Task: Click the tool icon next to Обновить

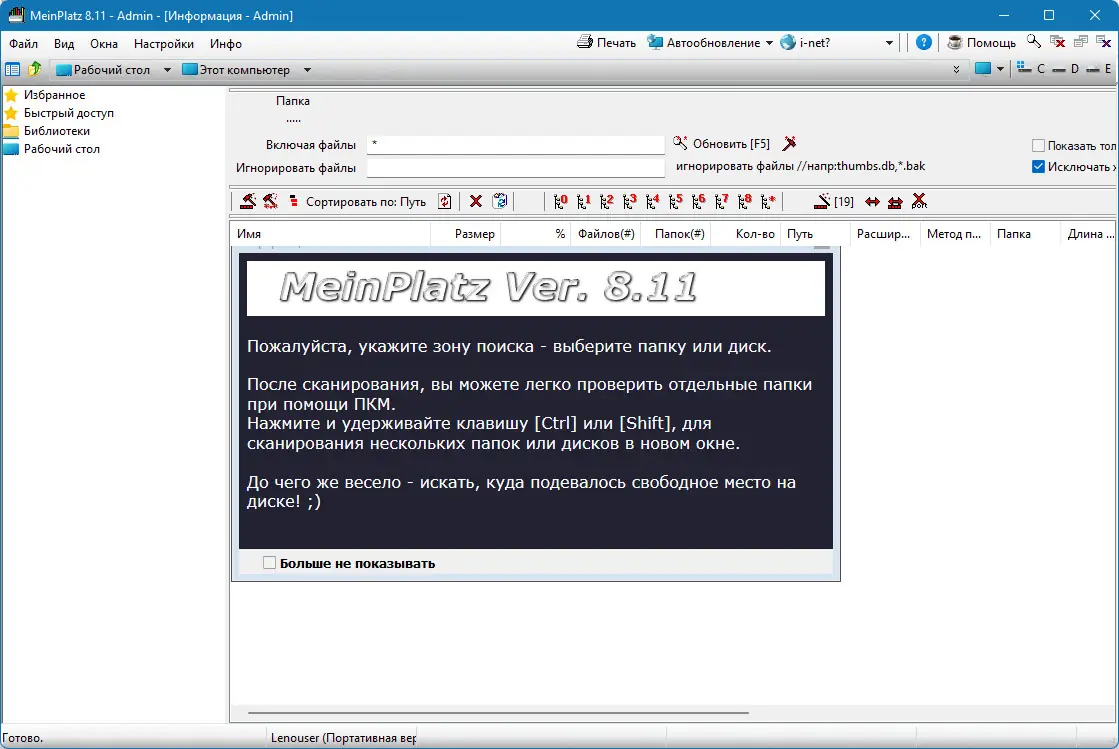Action: click(x=789, y=143)
